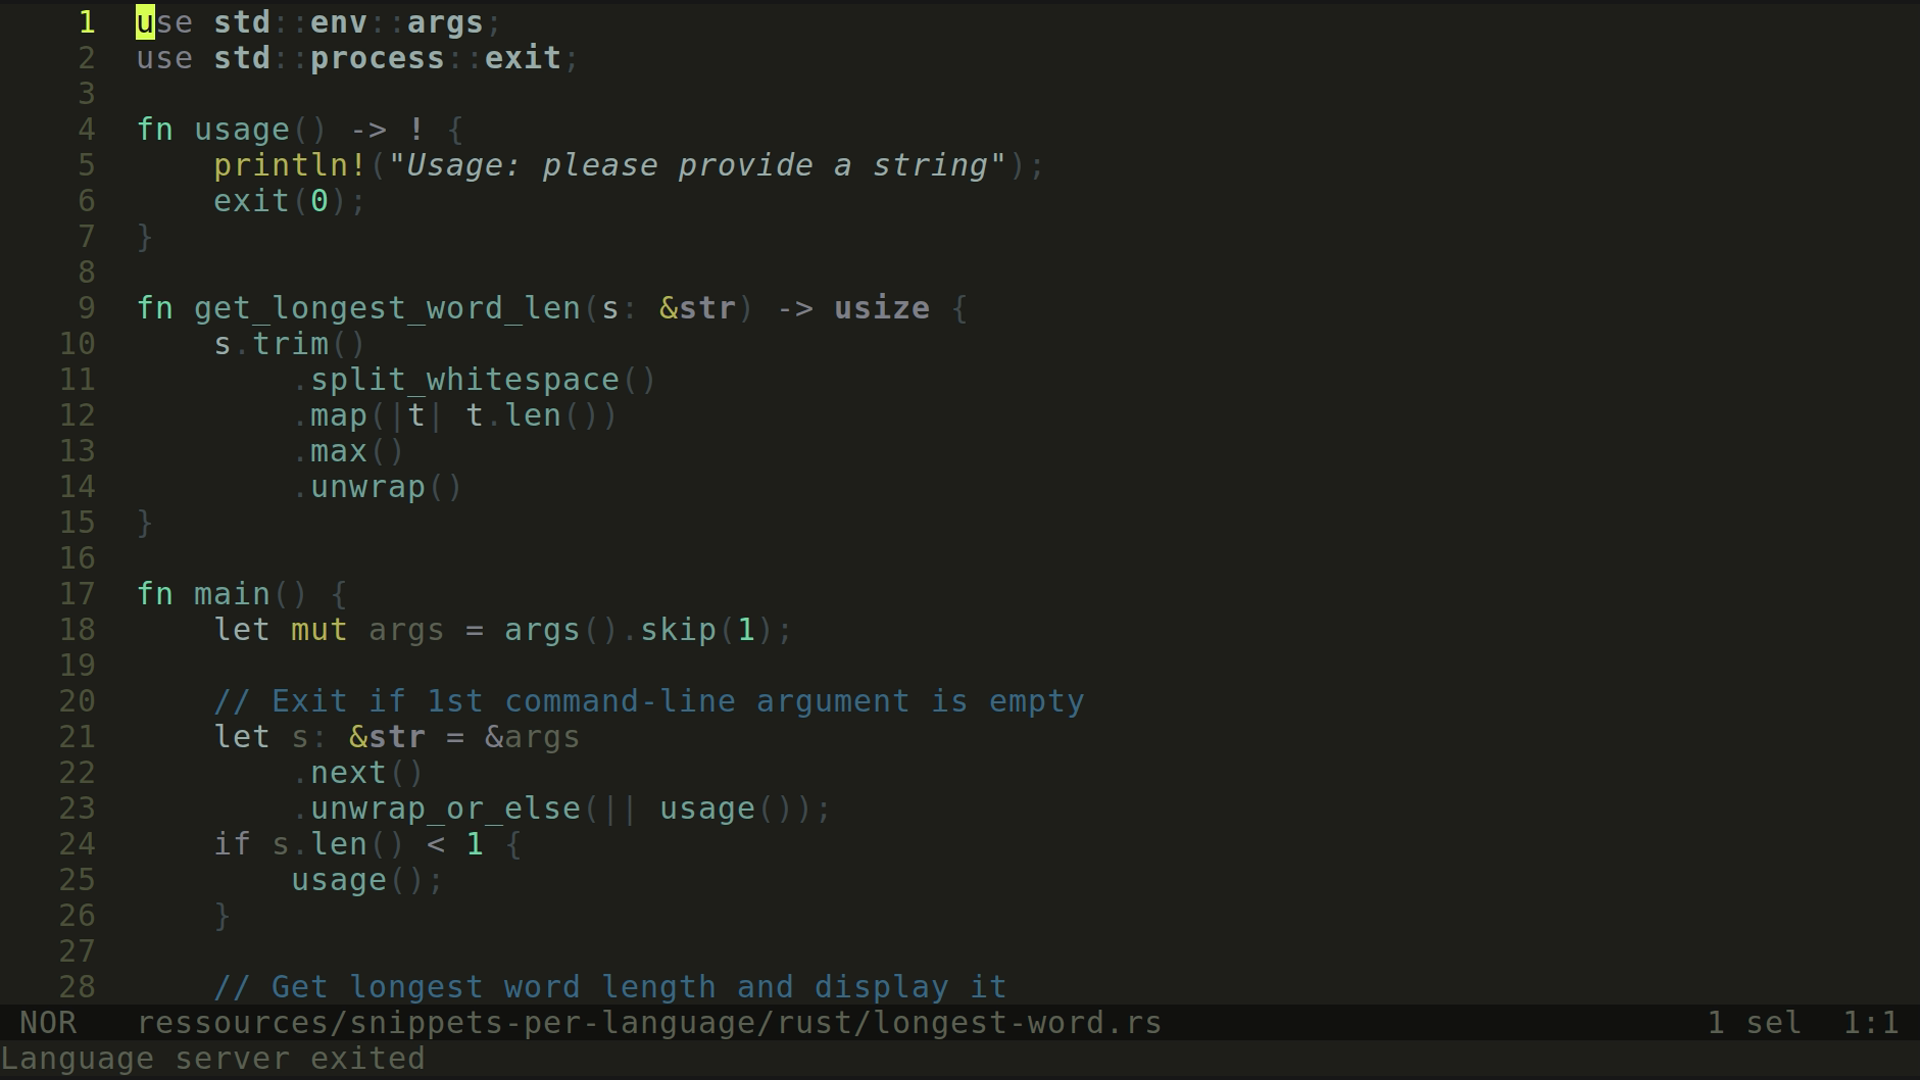Click line number 9 in the gutter
1920x1080 pixels.
coord(87,308)
